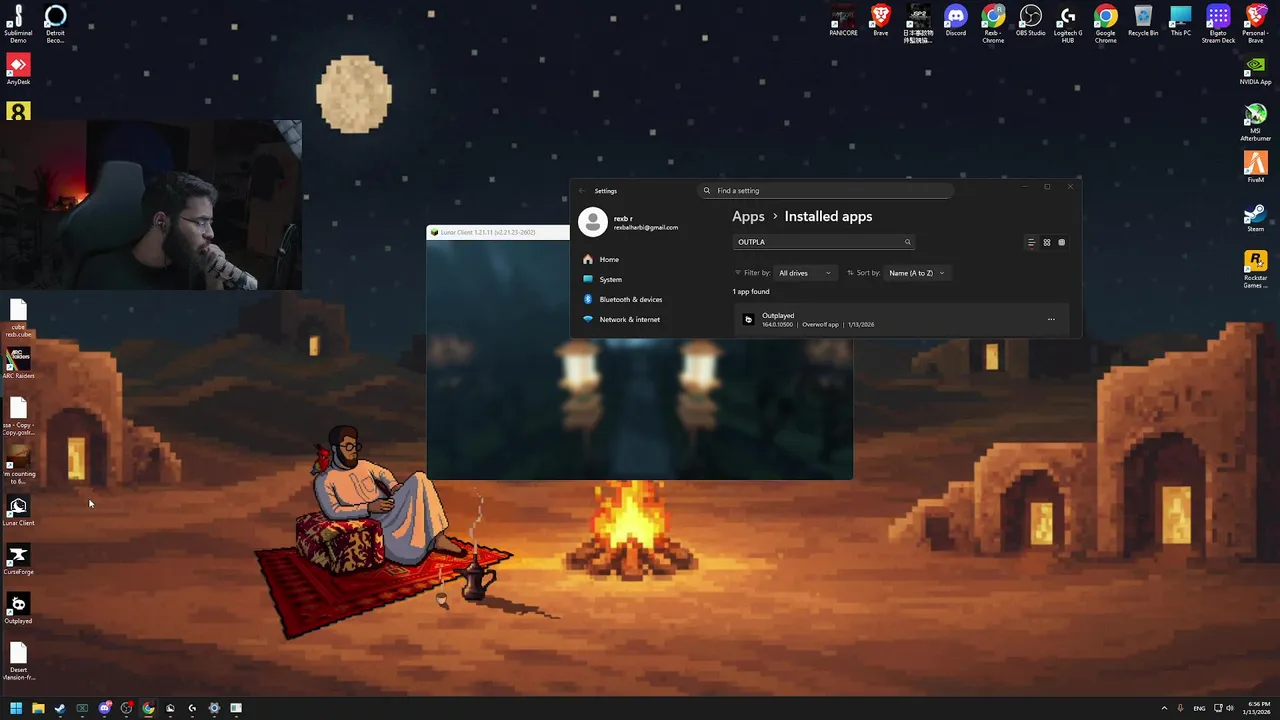The image size is (1280, 720).
Task: Click the search magnifier in apps filter box
Action: [908, 242]
